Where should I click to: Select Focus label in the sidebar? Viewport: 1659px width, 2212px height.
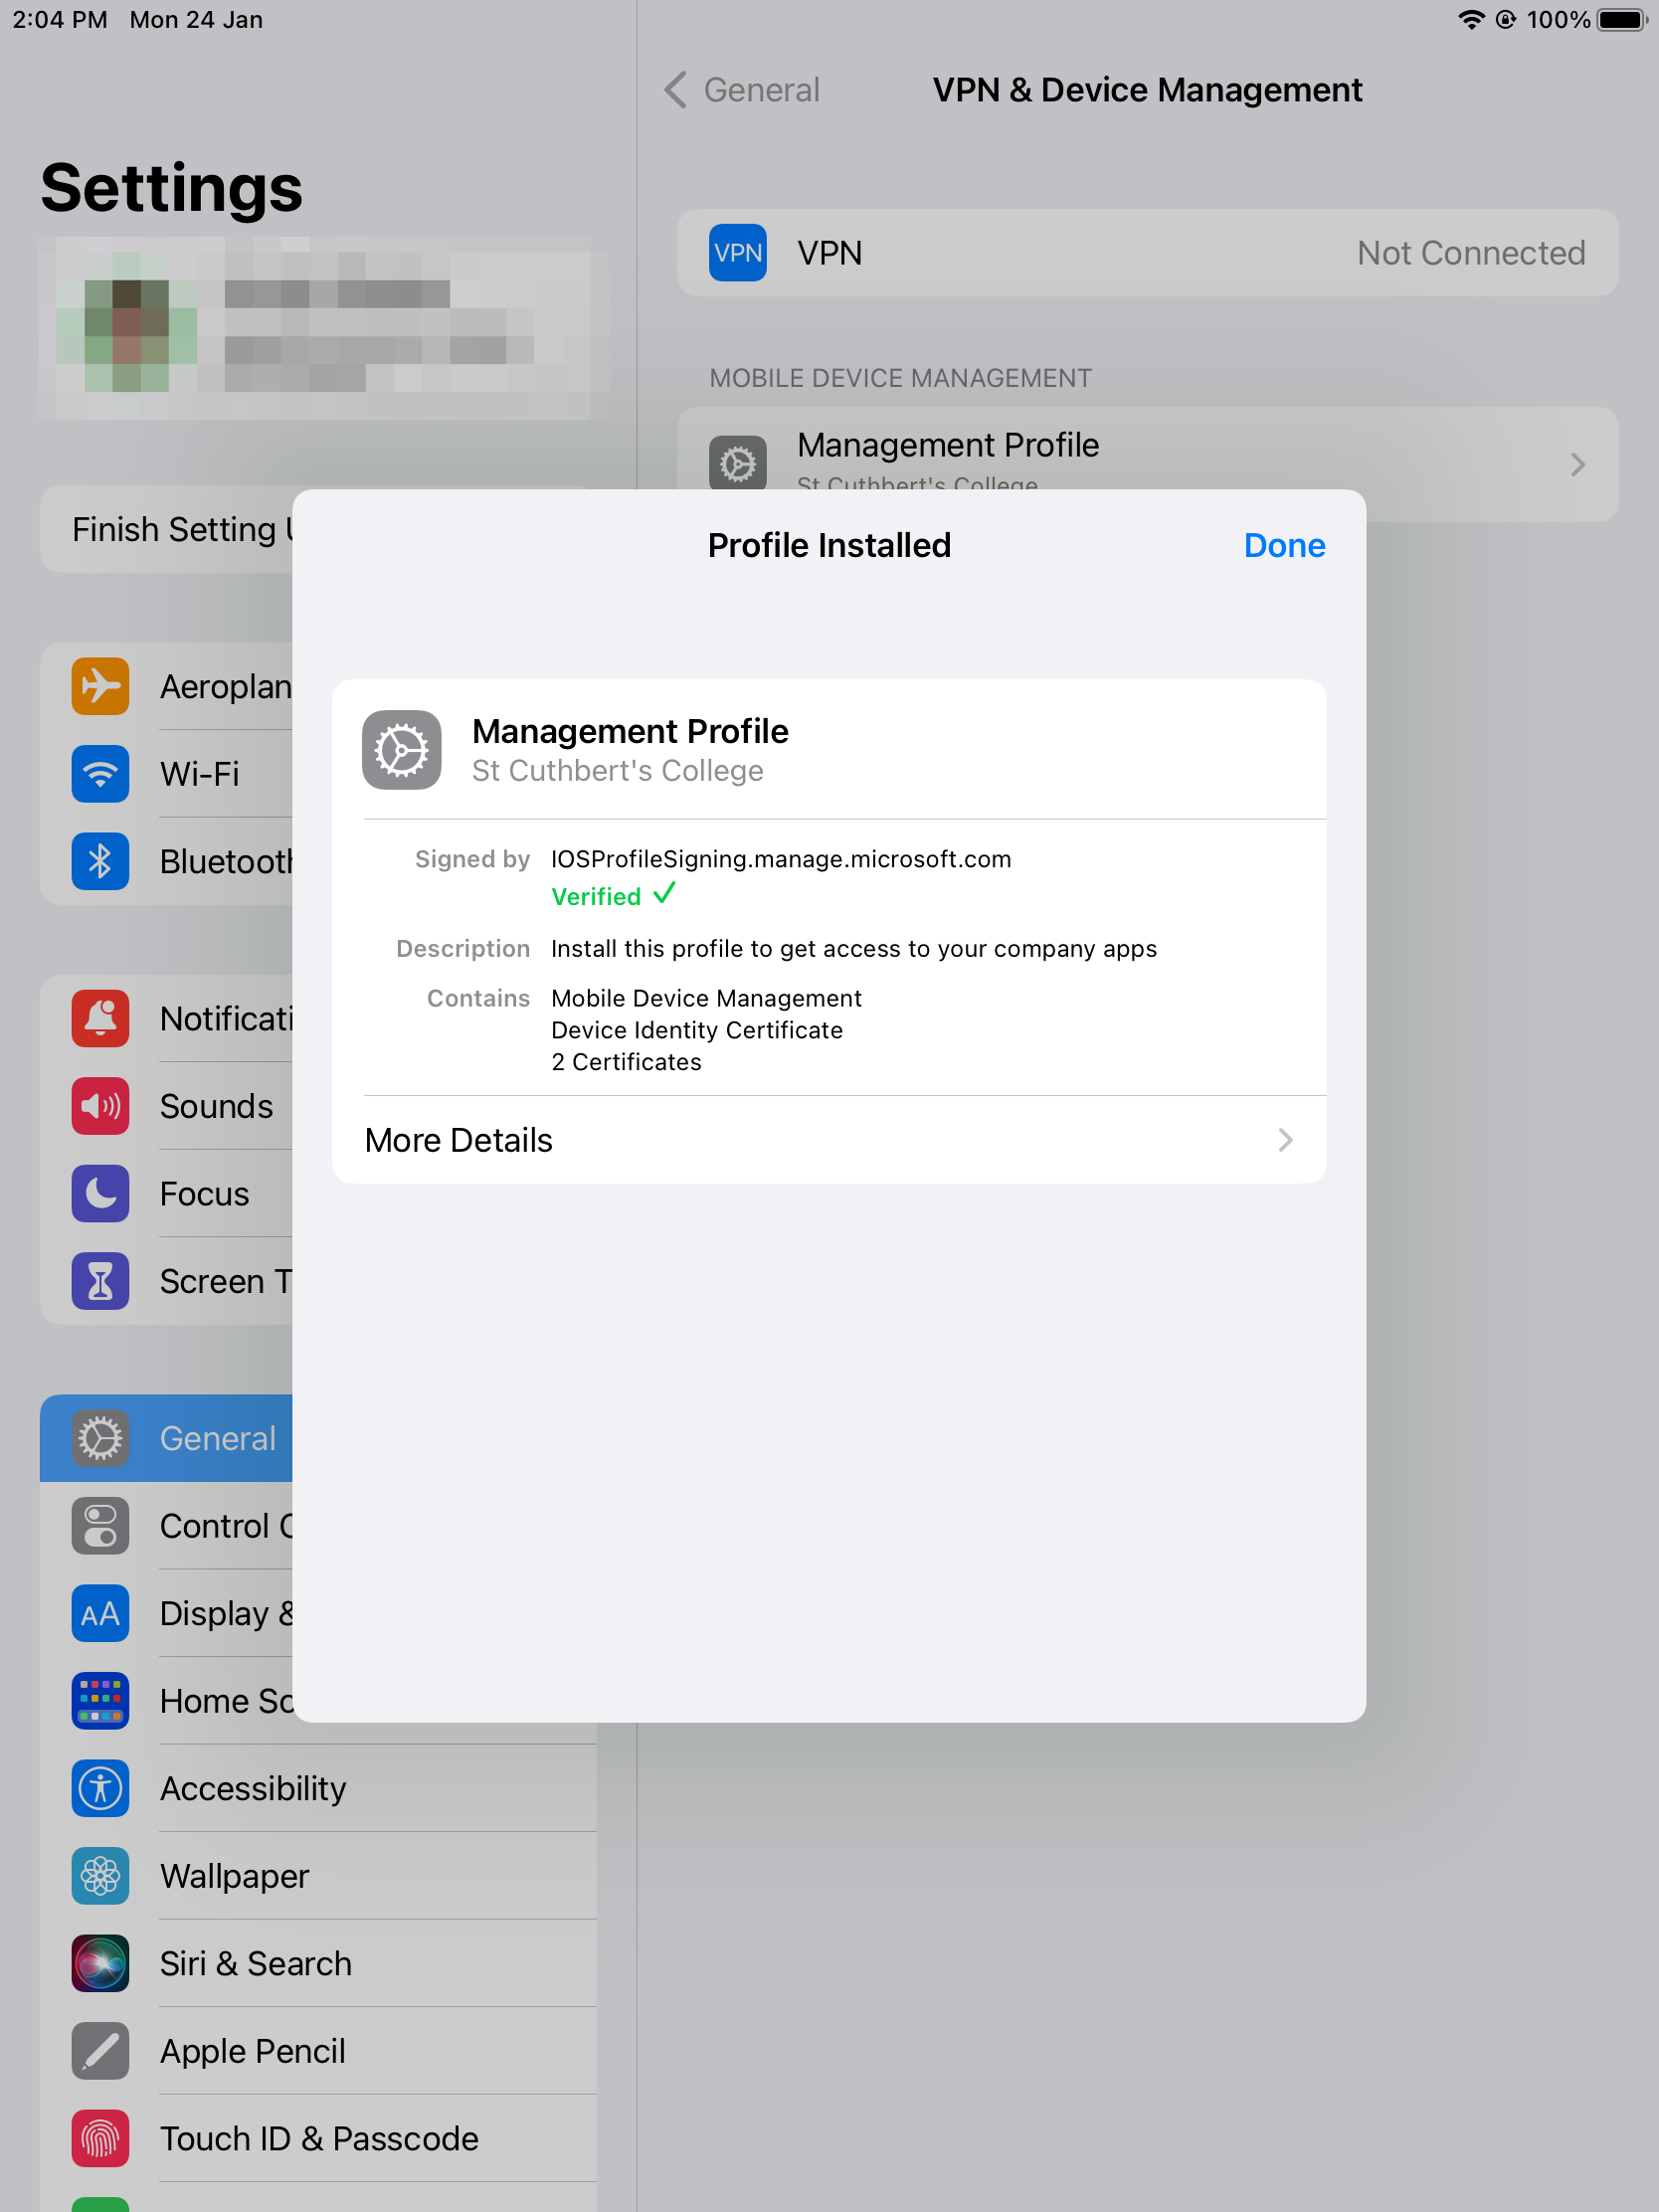(x=204, y=1194)
